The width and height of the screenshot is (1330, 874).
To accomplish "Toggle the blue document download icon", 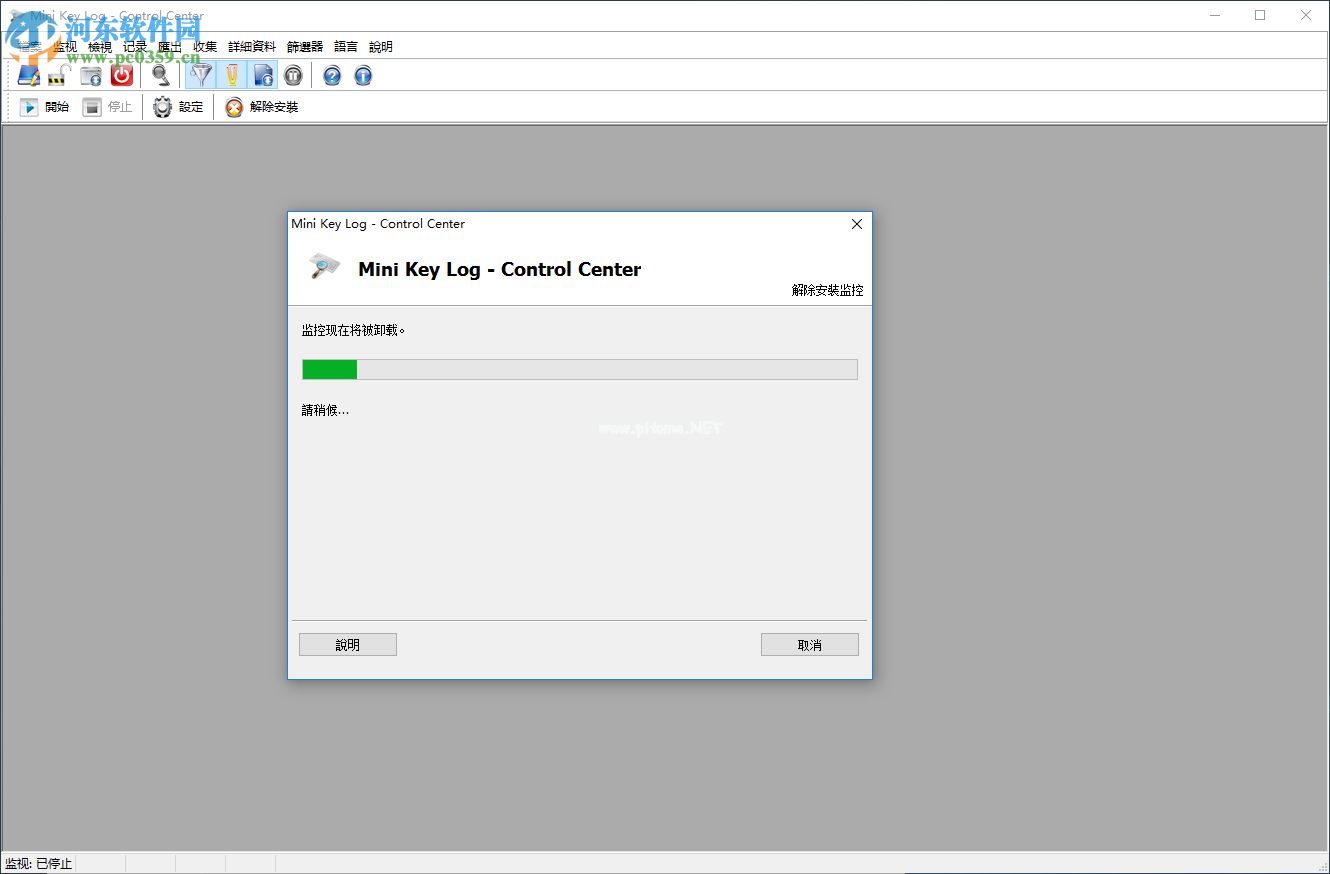I will 263,75.
